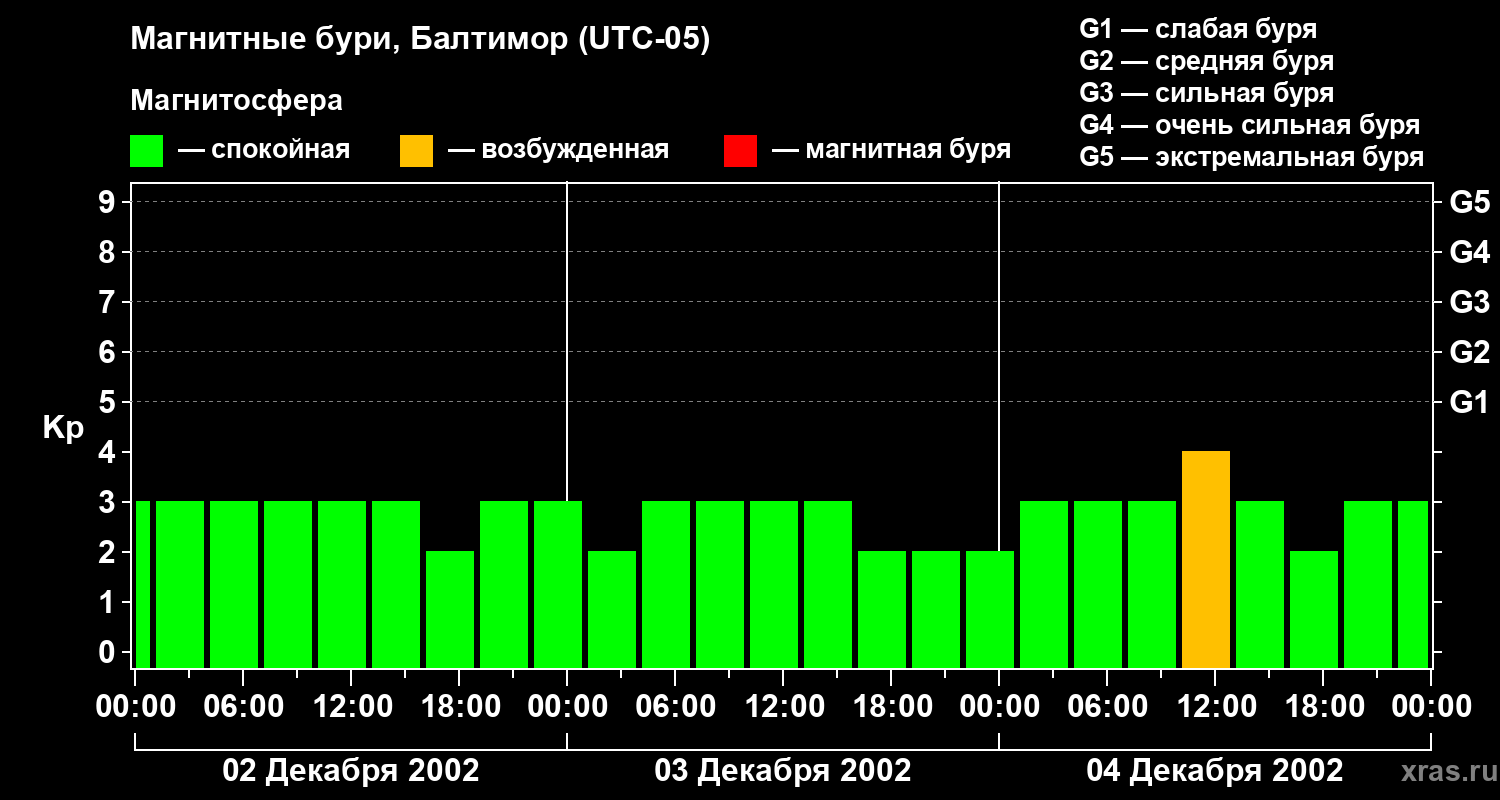Select the '12:00' time label above 03 Декабря
The height and width of the screenshot is (800, 1500).
tap(783, 707)
